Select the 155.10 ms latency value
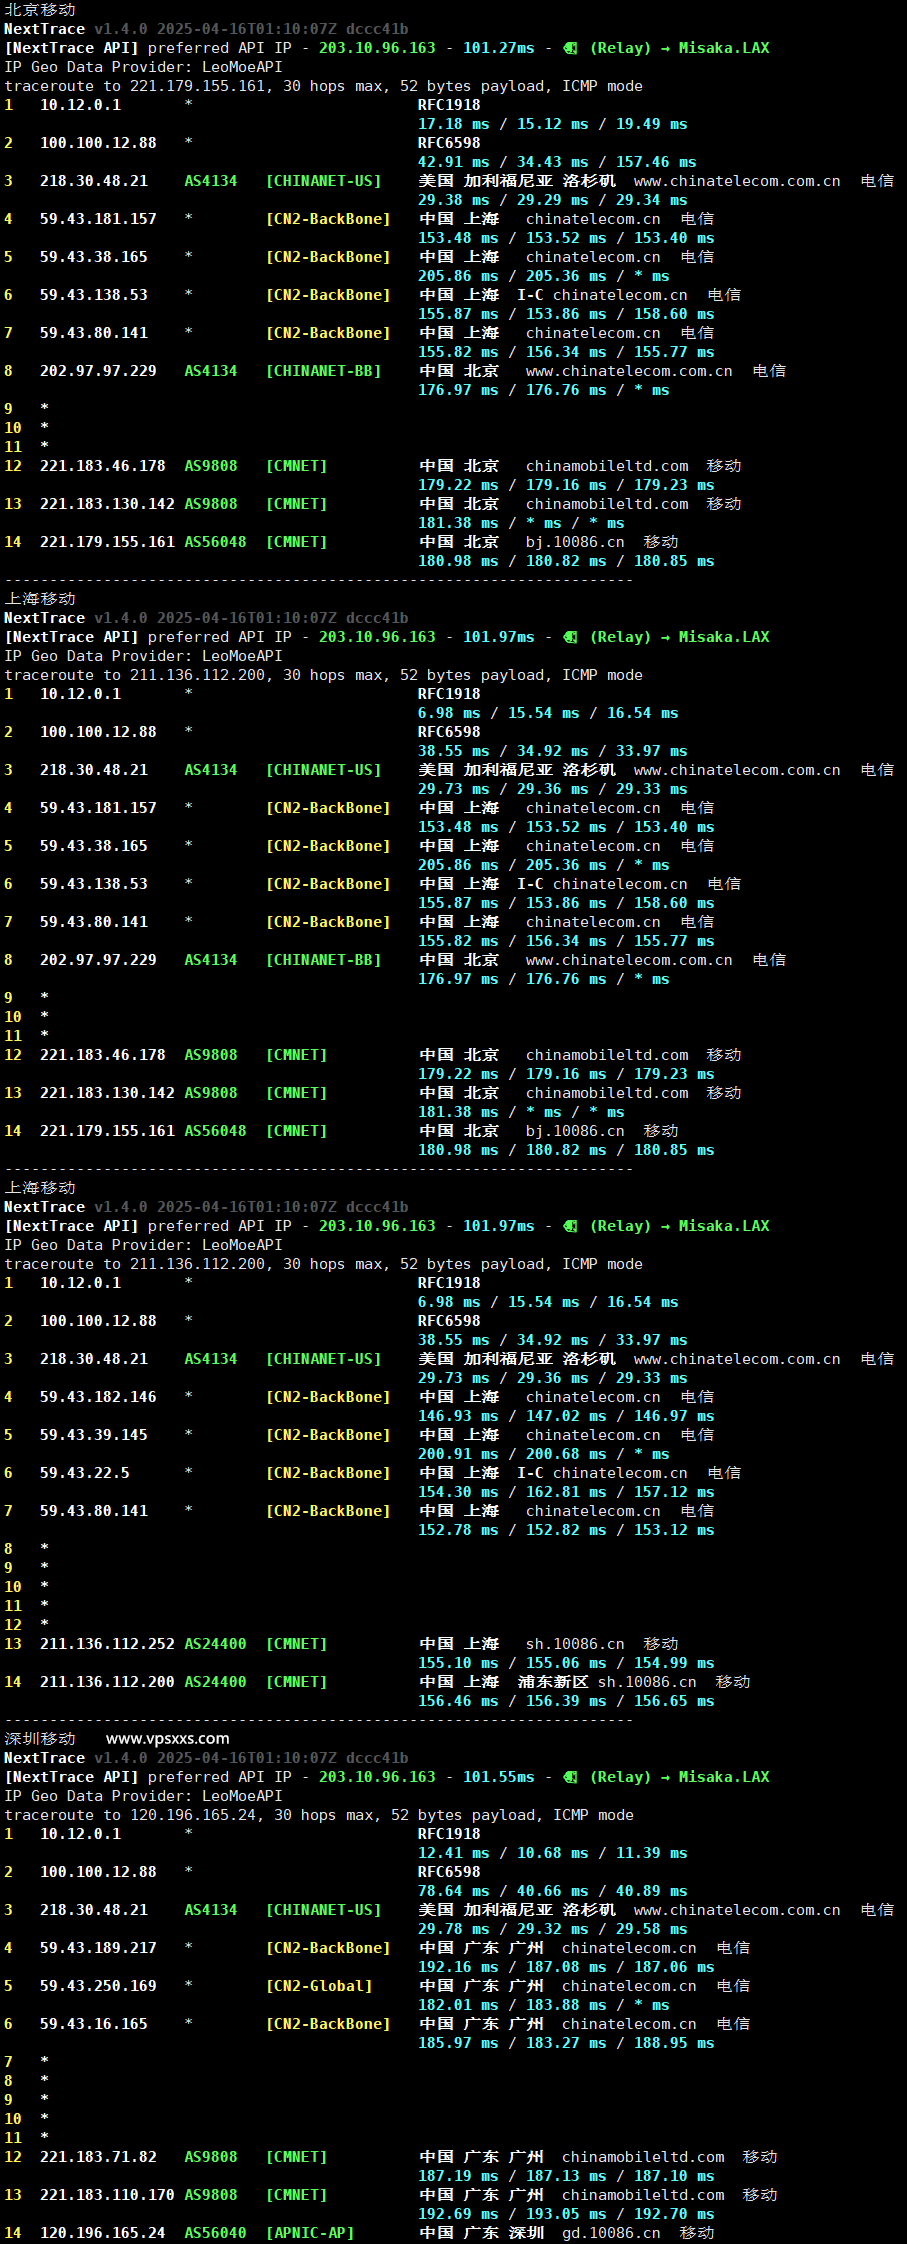 tap(458, 1663)
